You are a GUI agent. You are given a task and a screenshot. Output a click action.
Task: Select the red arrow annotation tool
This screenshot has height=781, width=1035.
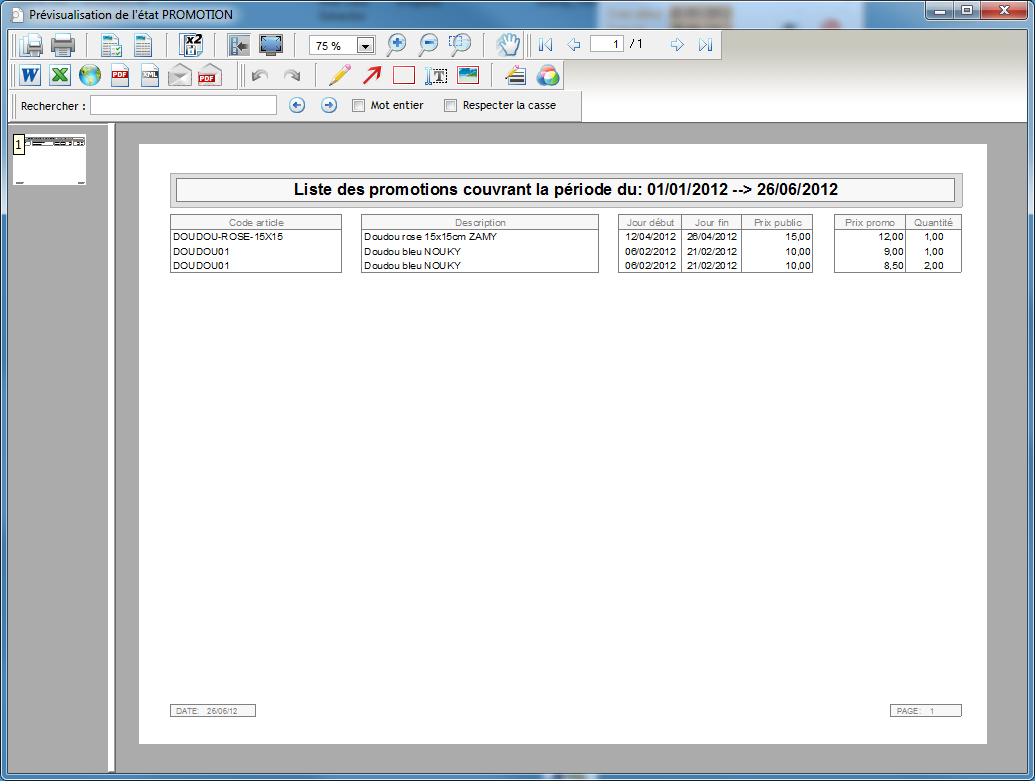coord(372,76)
